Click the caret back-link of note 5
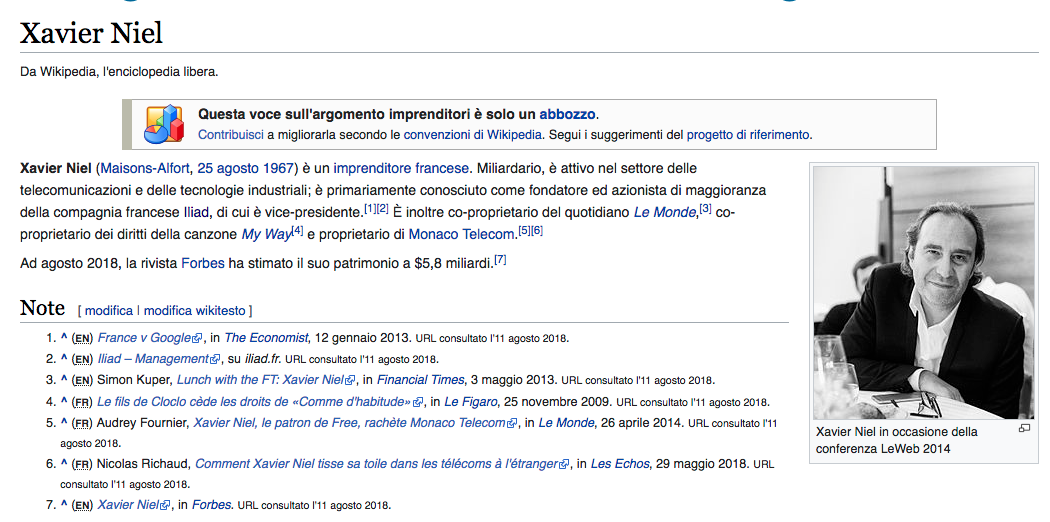Image resolution: width=1050 pixels, height=522 pixels. pos(64,423)
